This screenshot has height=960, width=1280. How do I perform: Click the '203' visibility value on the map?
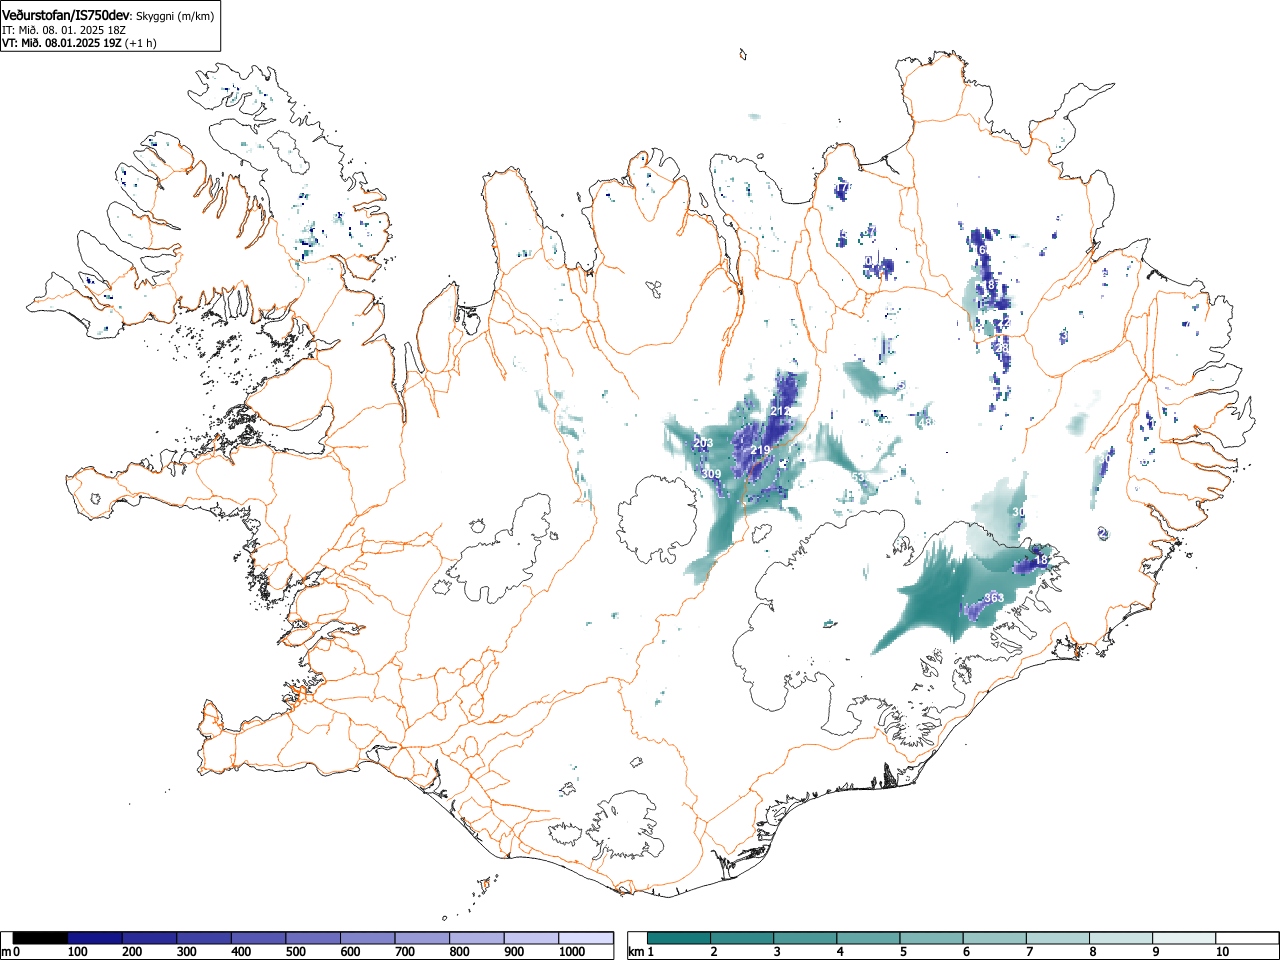pos(703,443)
